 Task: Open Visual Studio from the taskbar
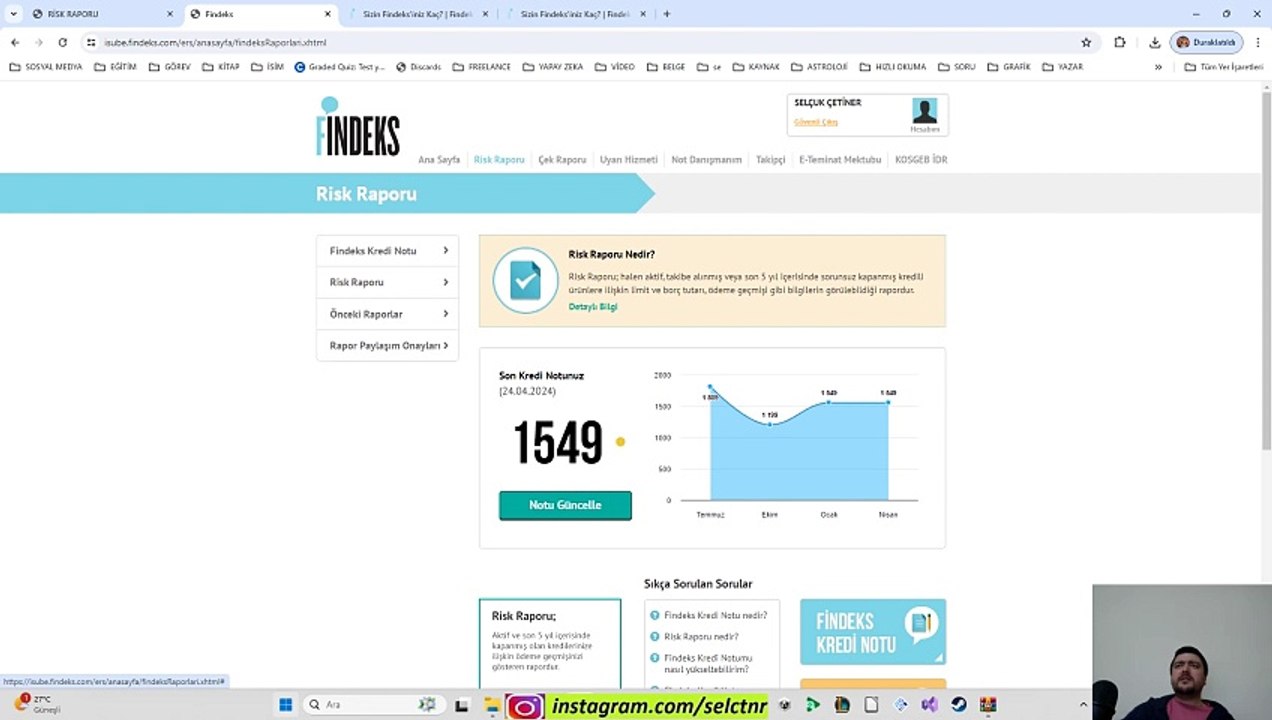tap(930, 705)
